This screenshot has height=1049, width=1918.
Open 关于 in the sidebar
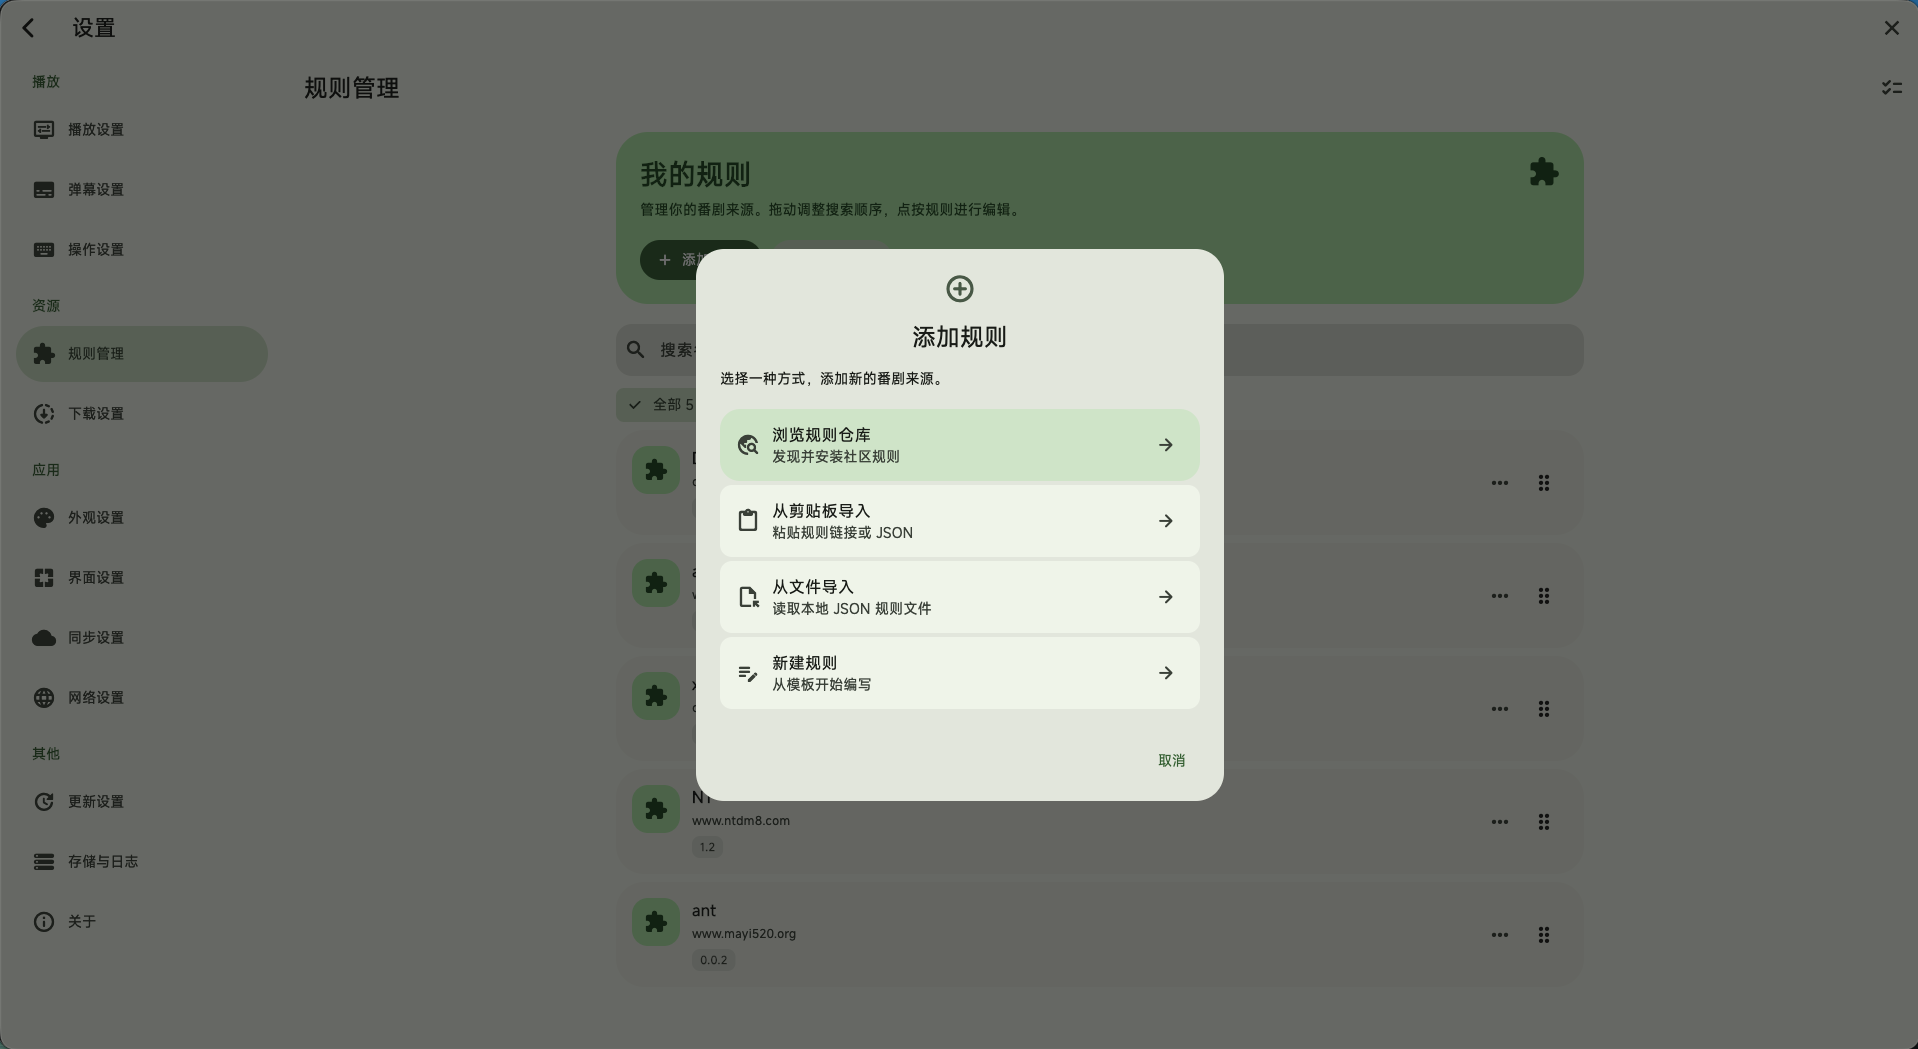click(x=142, y=922)
